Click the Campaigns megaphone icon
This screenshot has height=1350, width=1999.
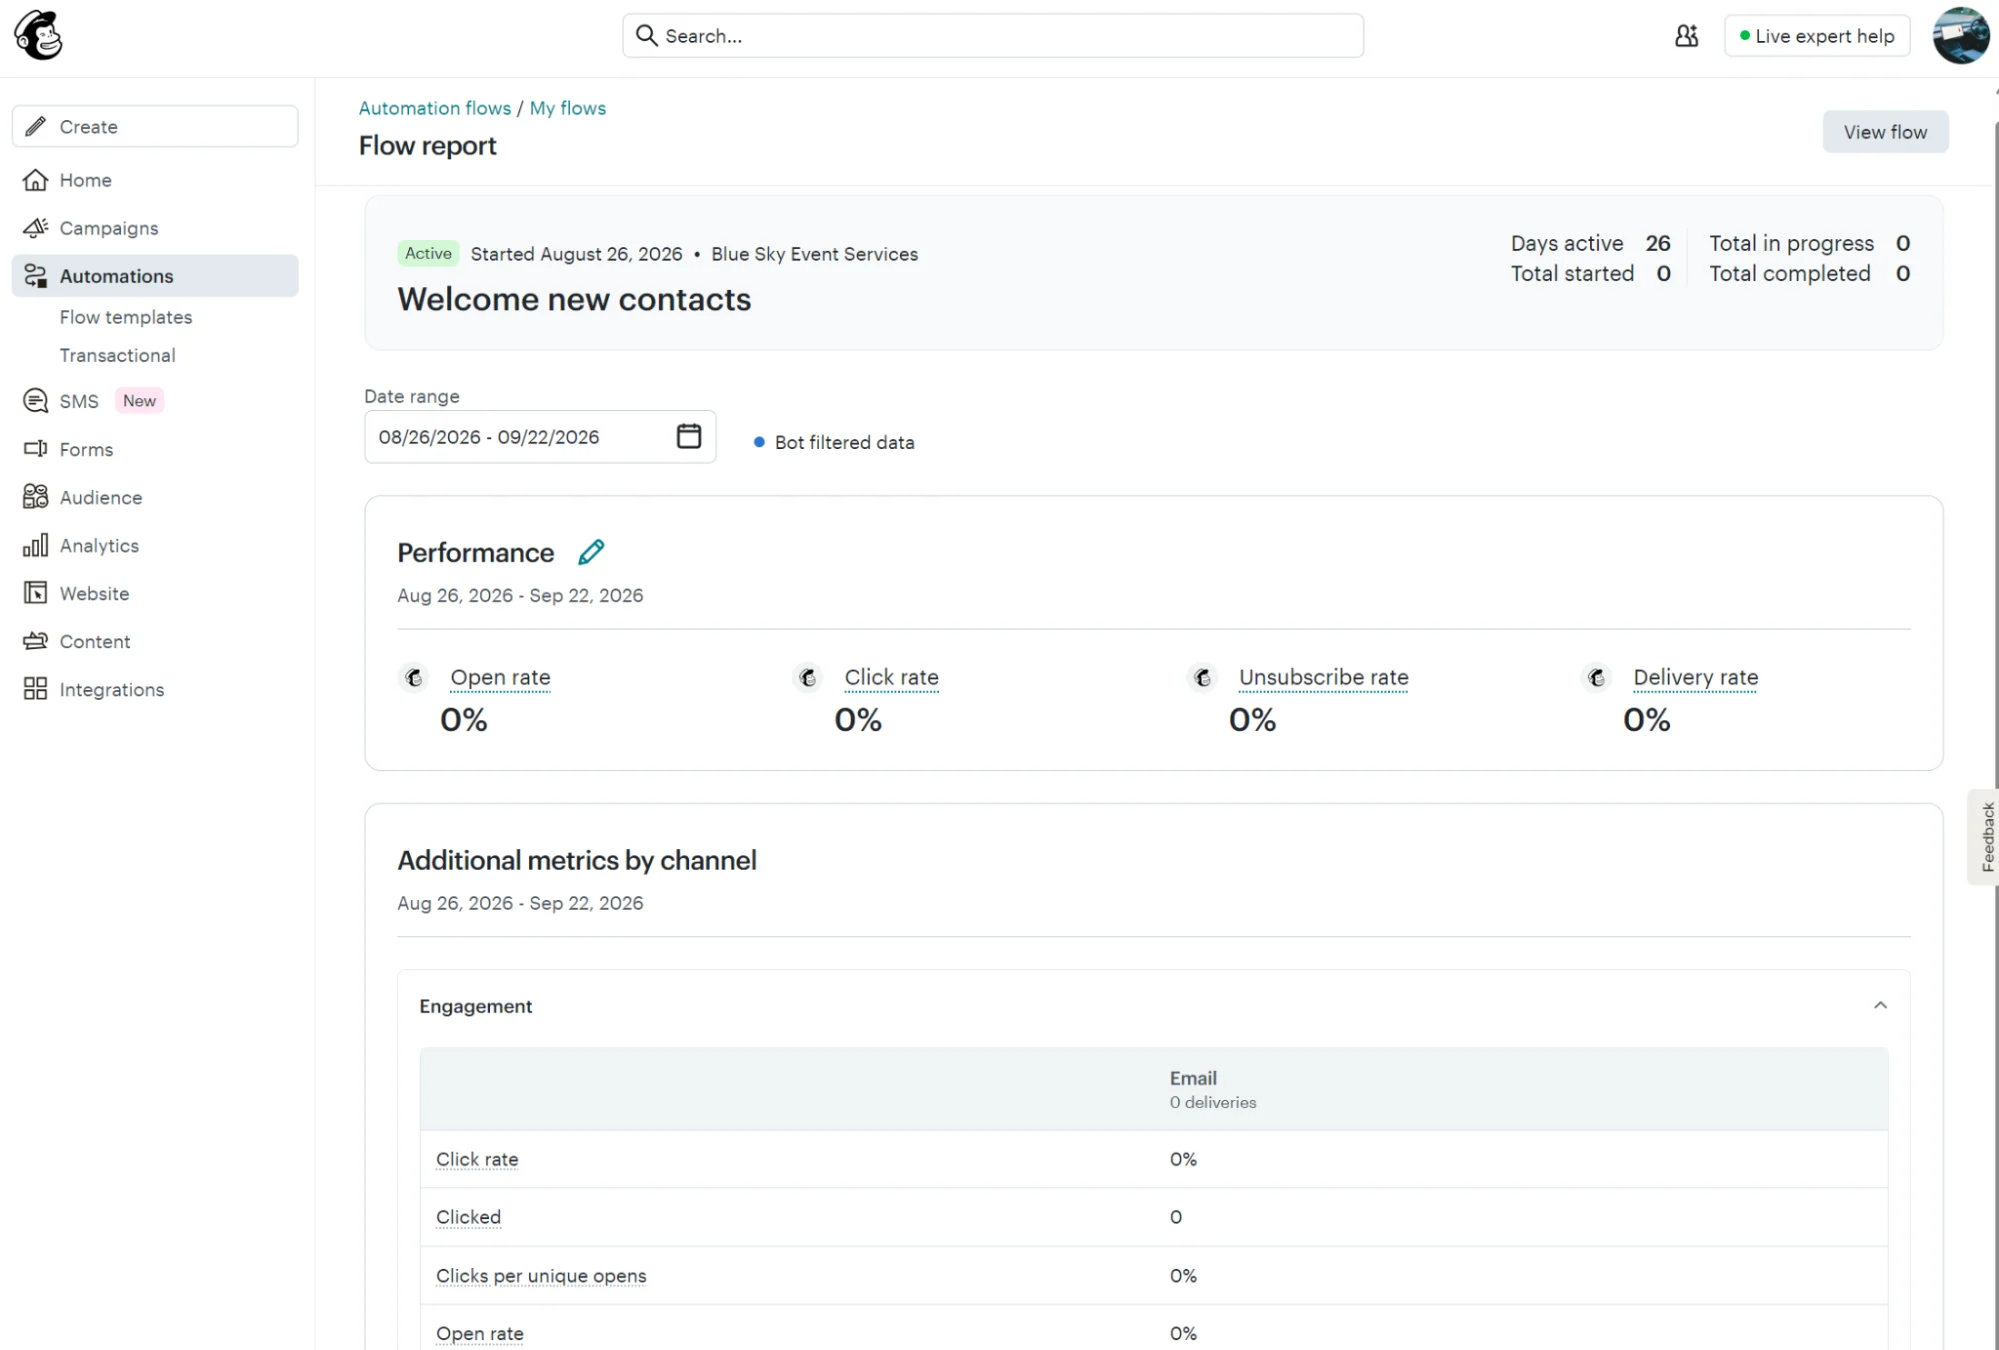(35, 228)
